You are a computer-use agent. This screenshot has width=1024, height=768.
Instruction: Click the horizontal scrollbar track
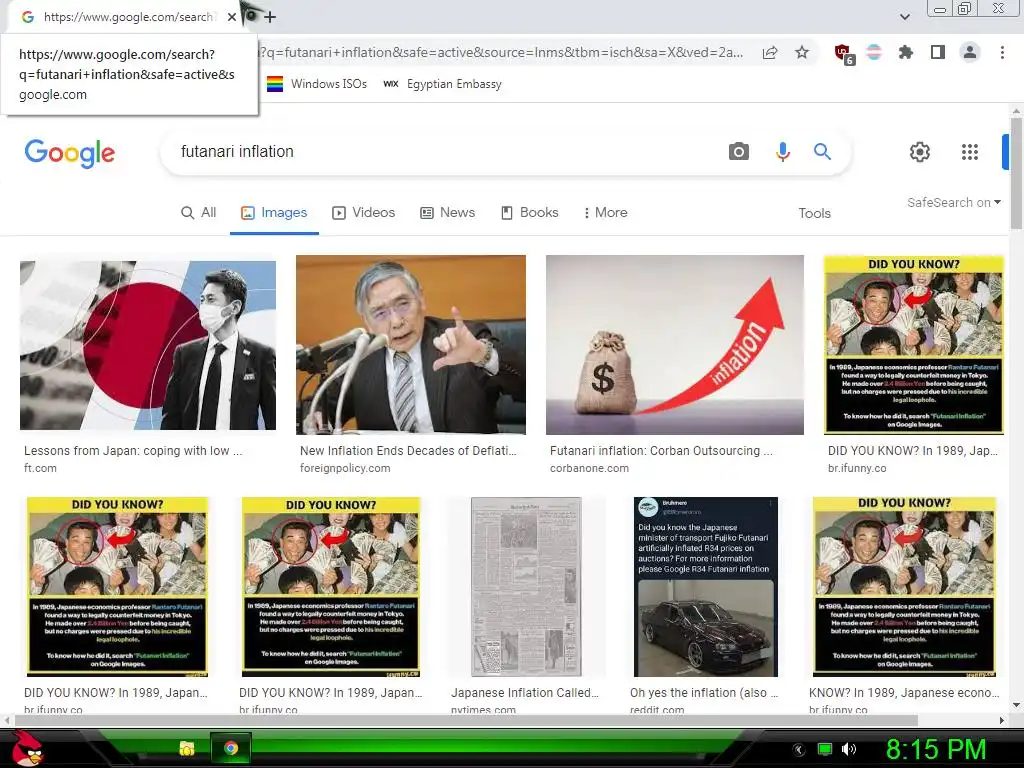point(466,720)
